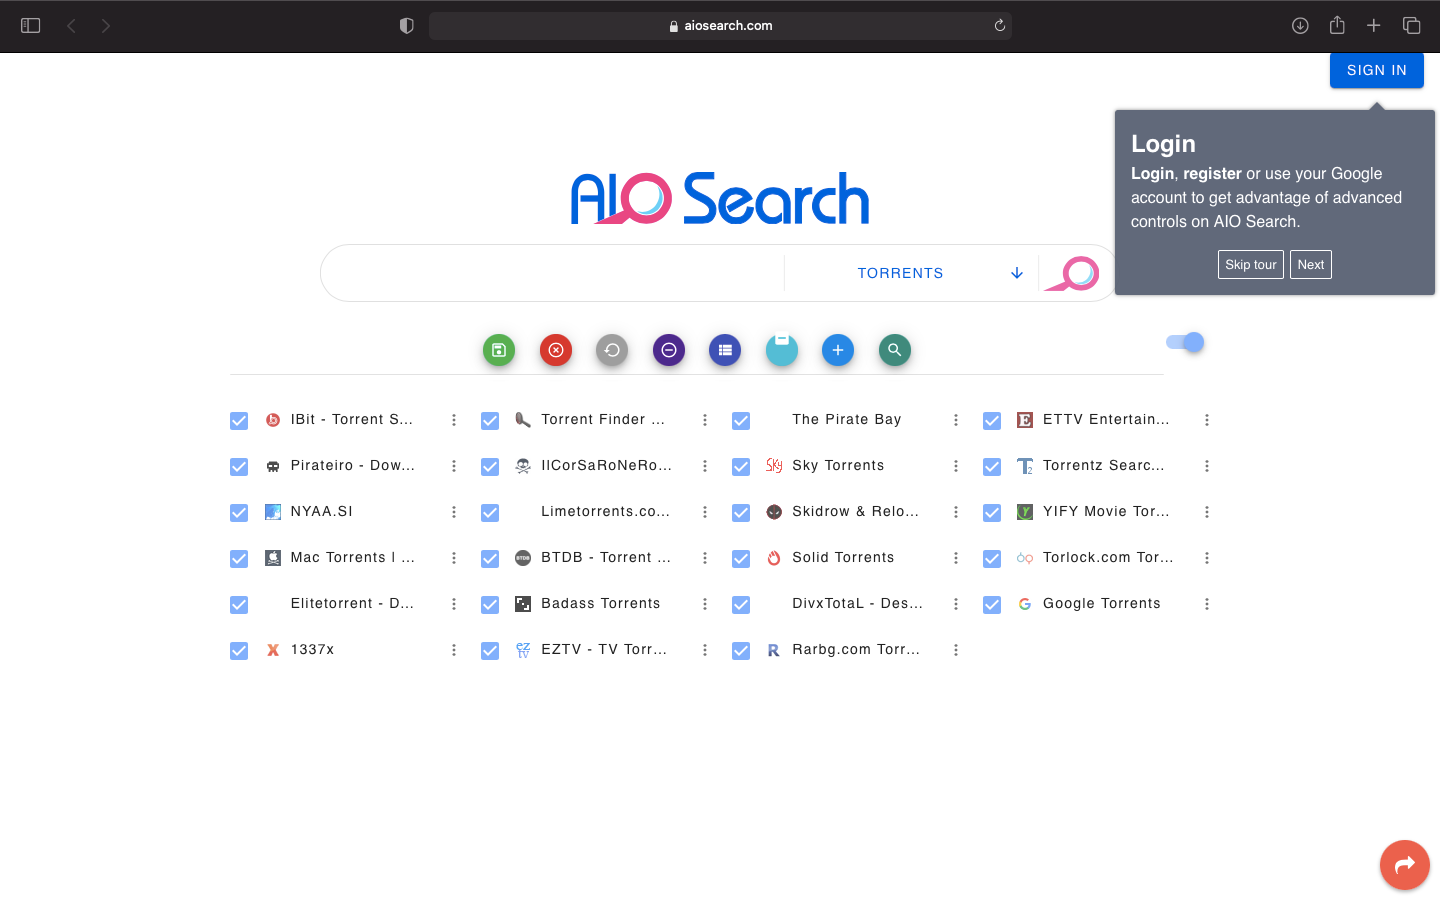Click the indigo list view button
This screenshot has height=900, width=1440.
[x=725, y=350]
